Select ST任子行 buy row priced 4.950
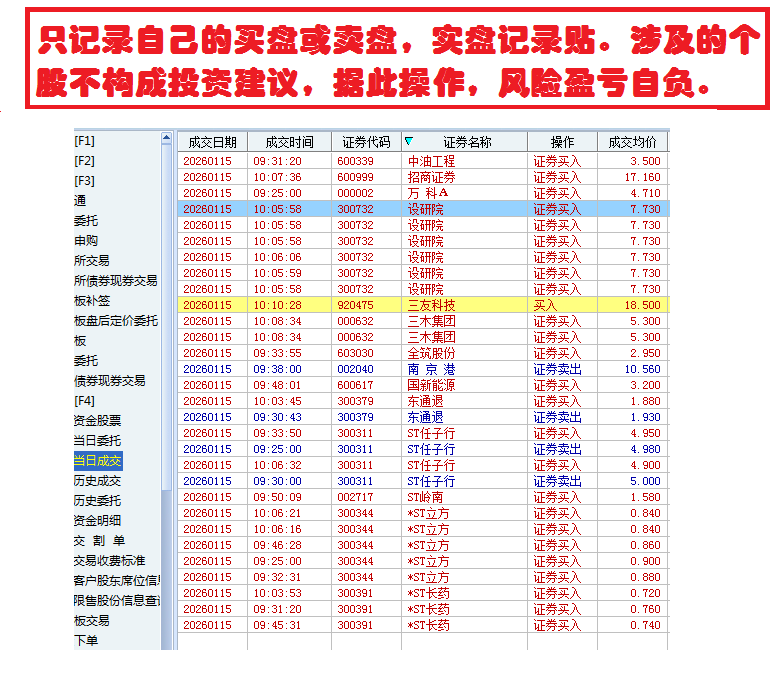784x699 pixels. coord(423,433)
